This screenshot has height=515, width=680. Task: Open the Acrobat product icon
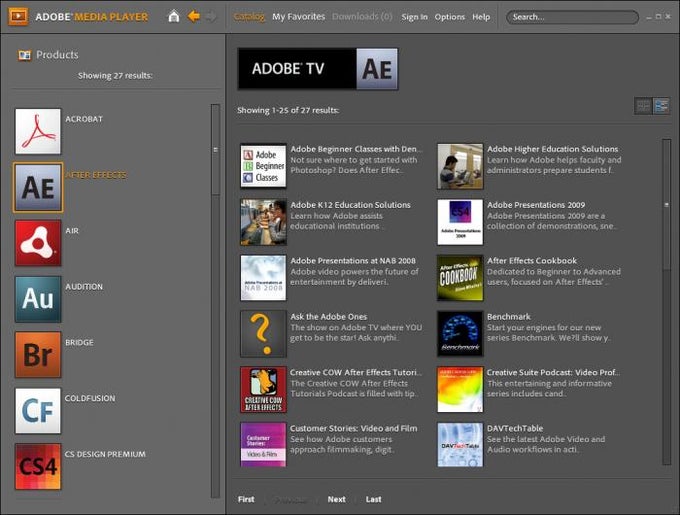click(x=38, y=131)
